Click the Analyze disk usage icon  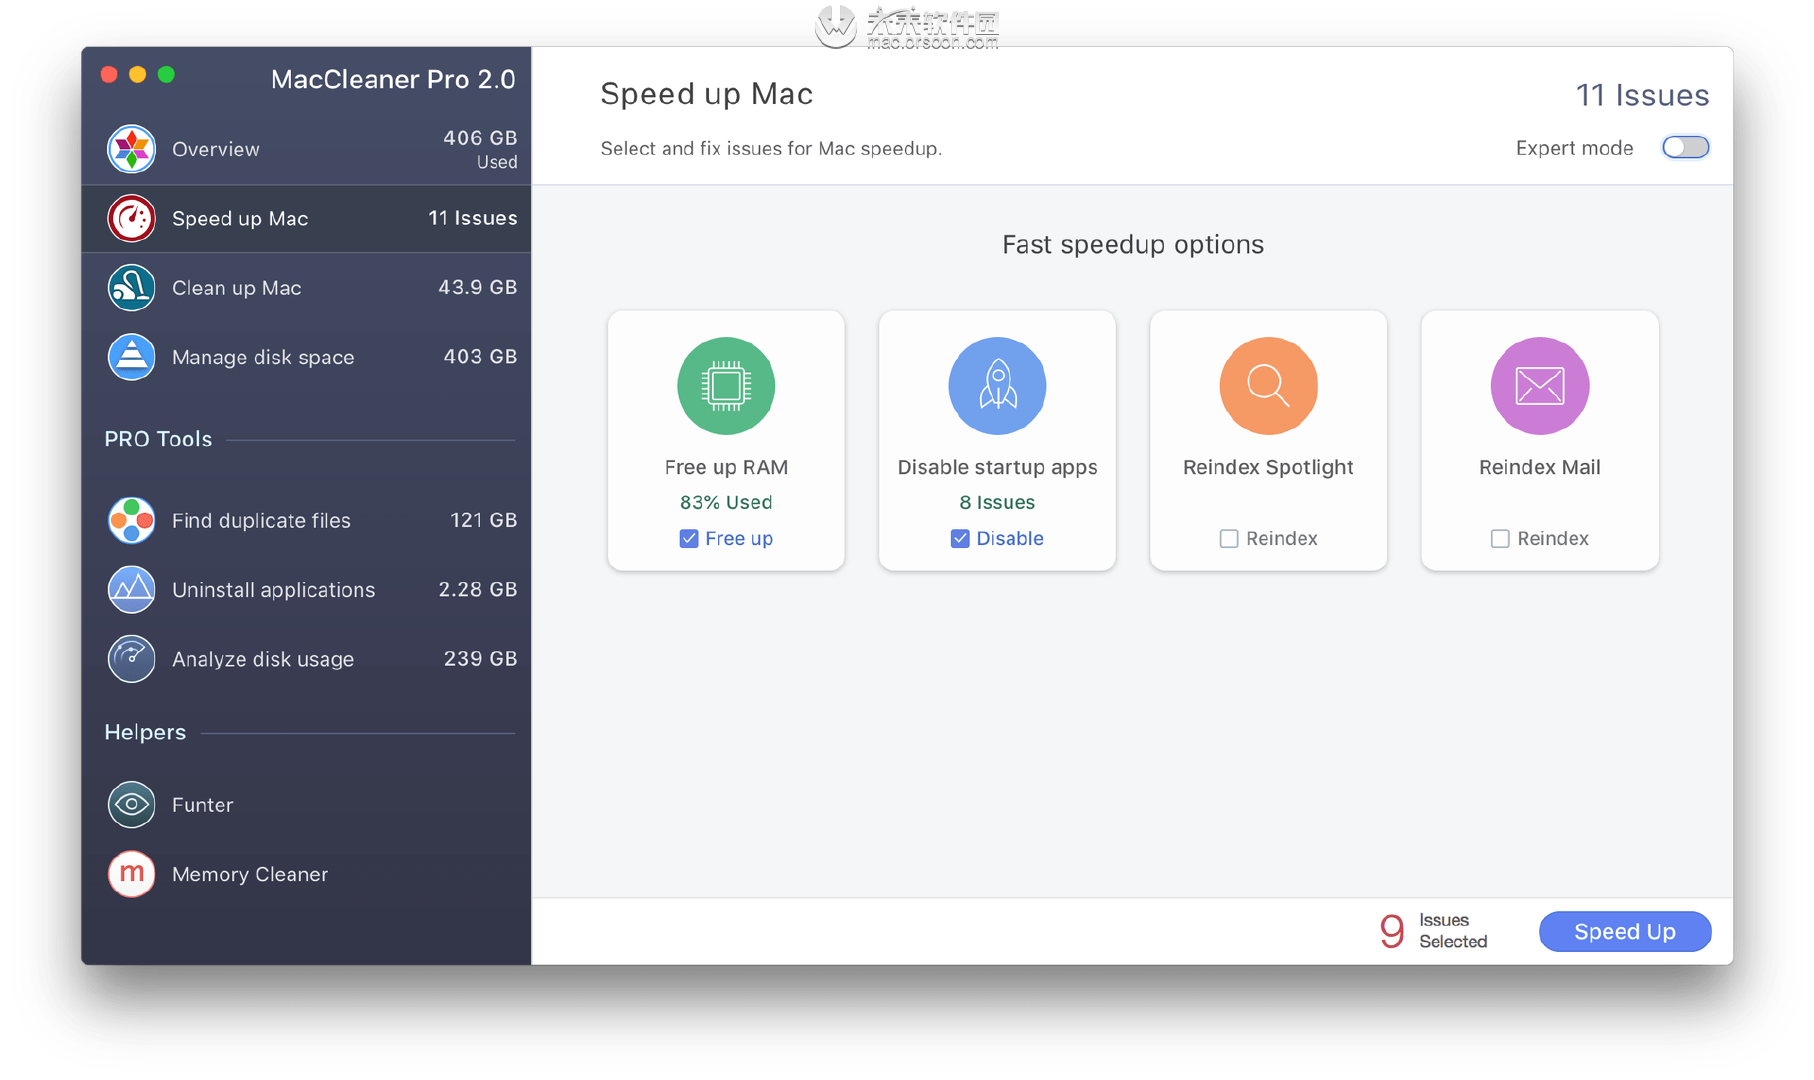coord(131,659)
